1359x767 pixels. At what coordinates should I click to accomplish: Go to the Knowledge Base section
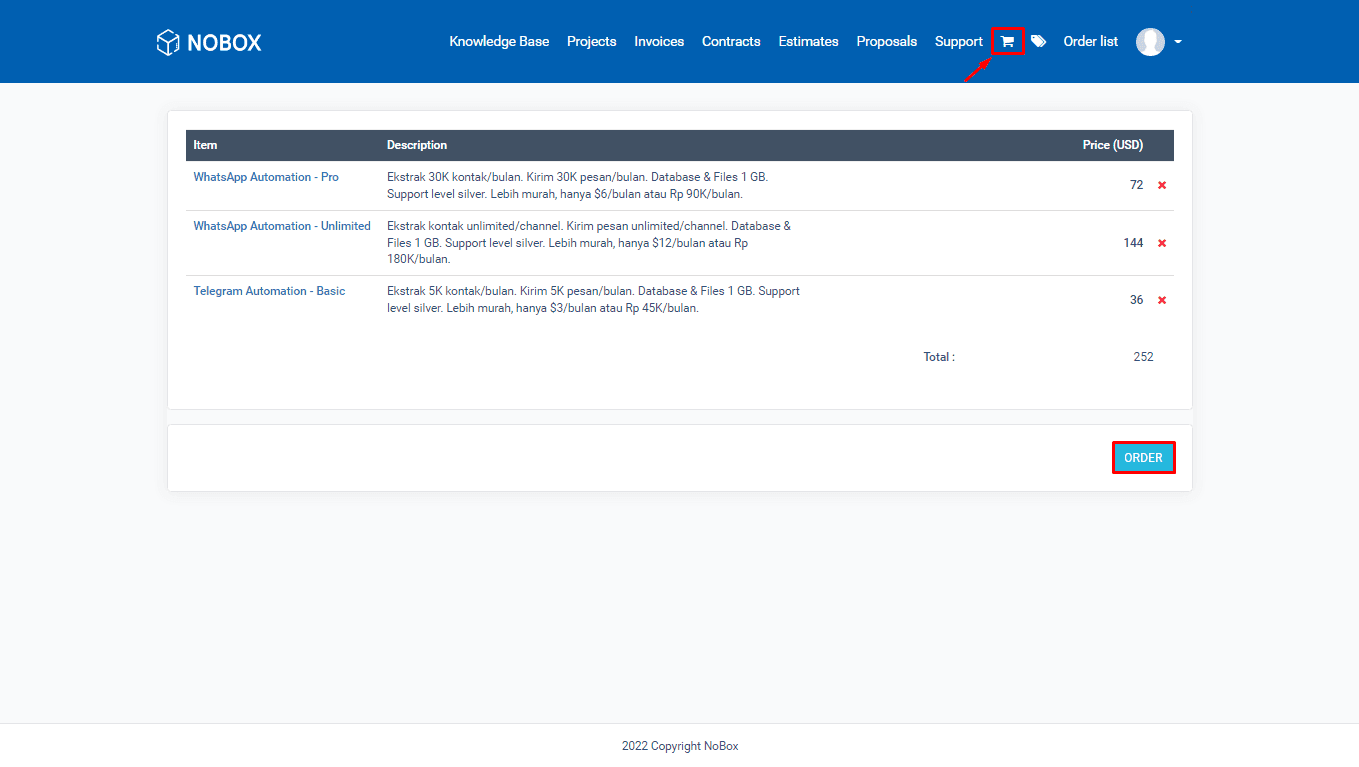pos(499,41)
